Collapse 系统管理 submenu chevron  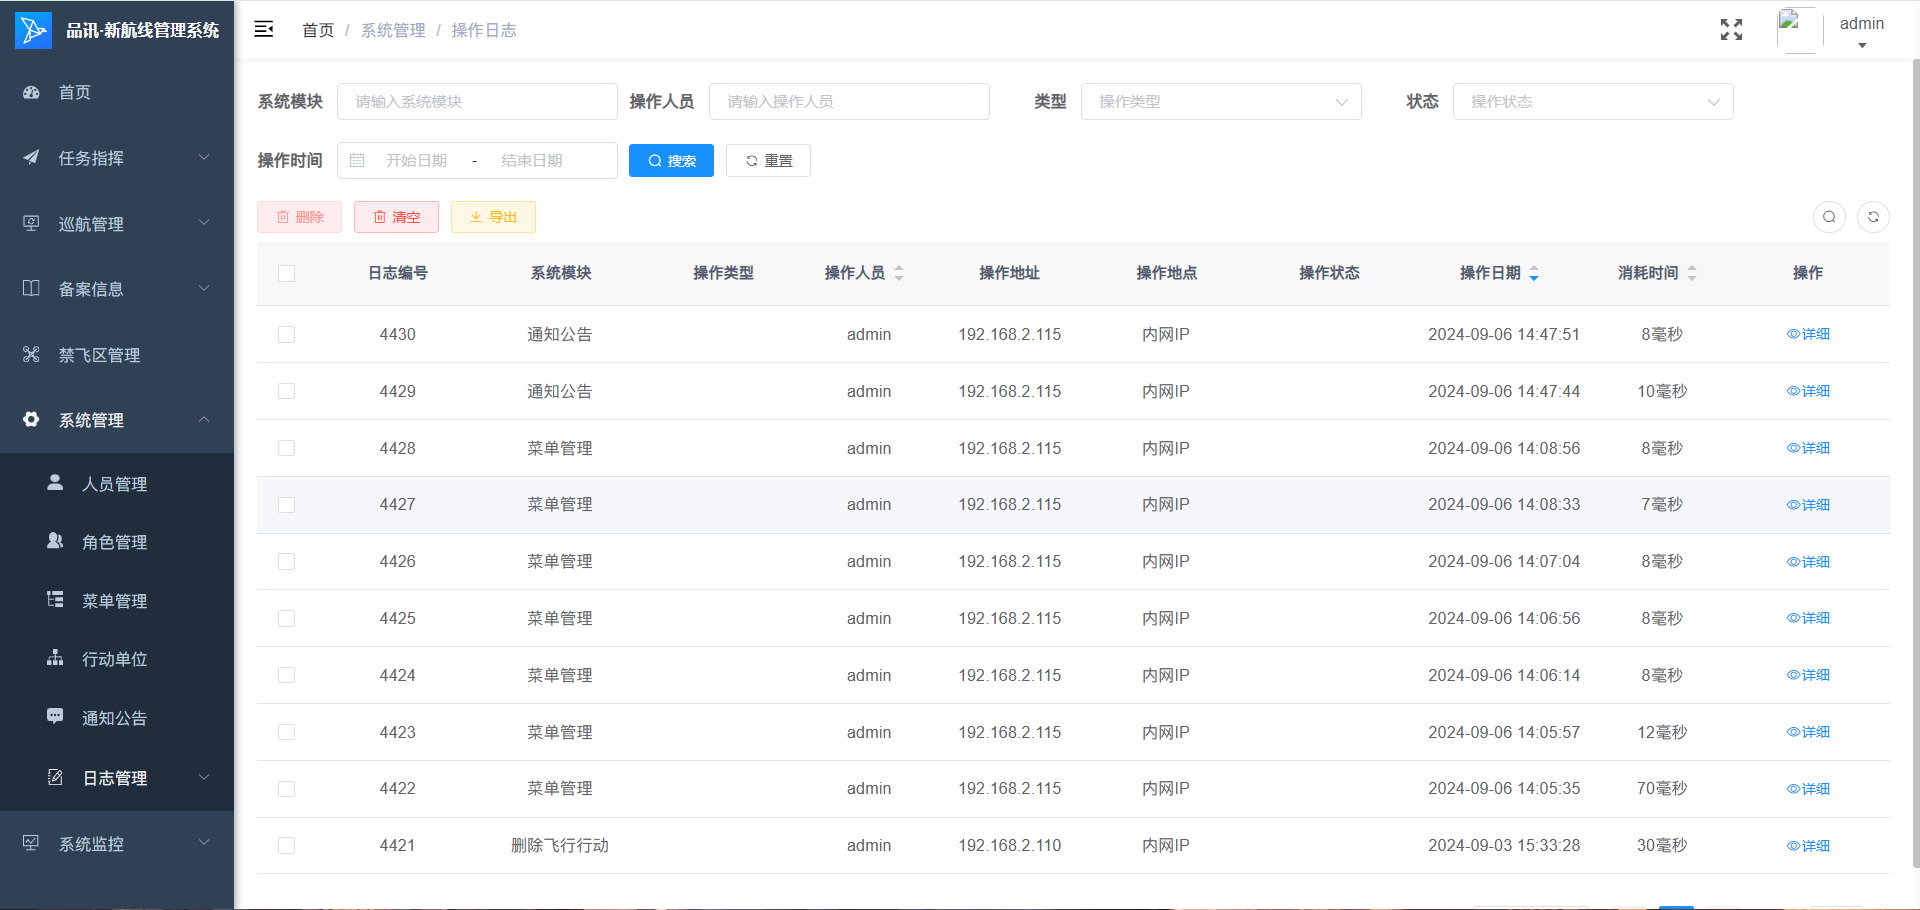[x=204, y=419]
